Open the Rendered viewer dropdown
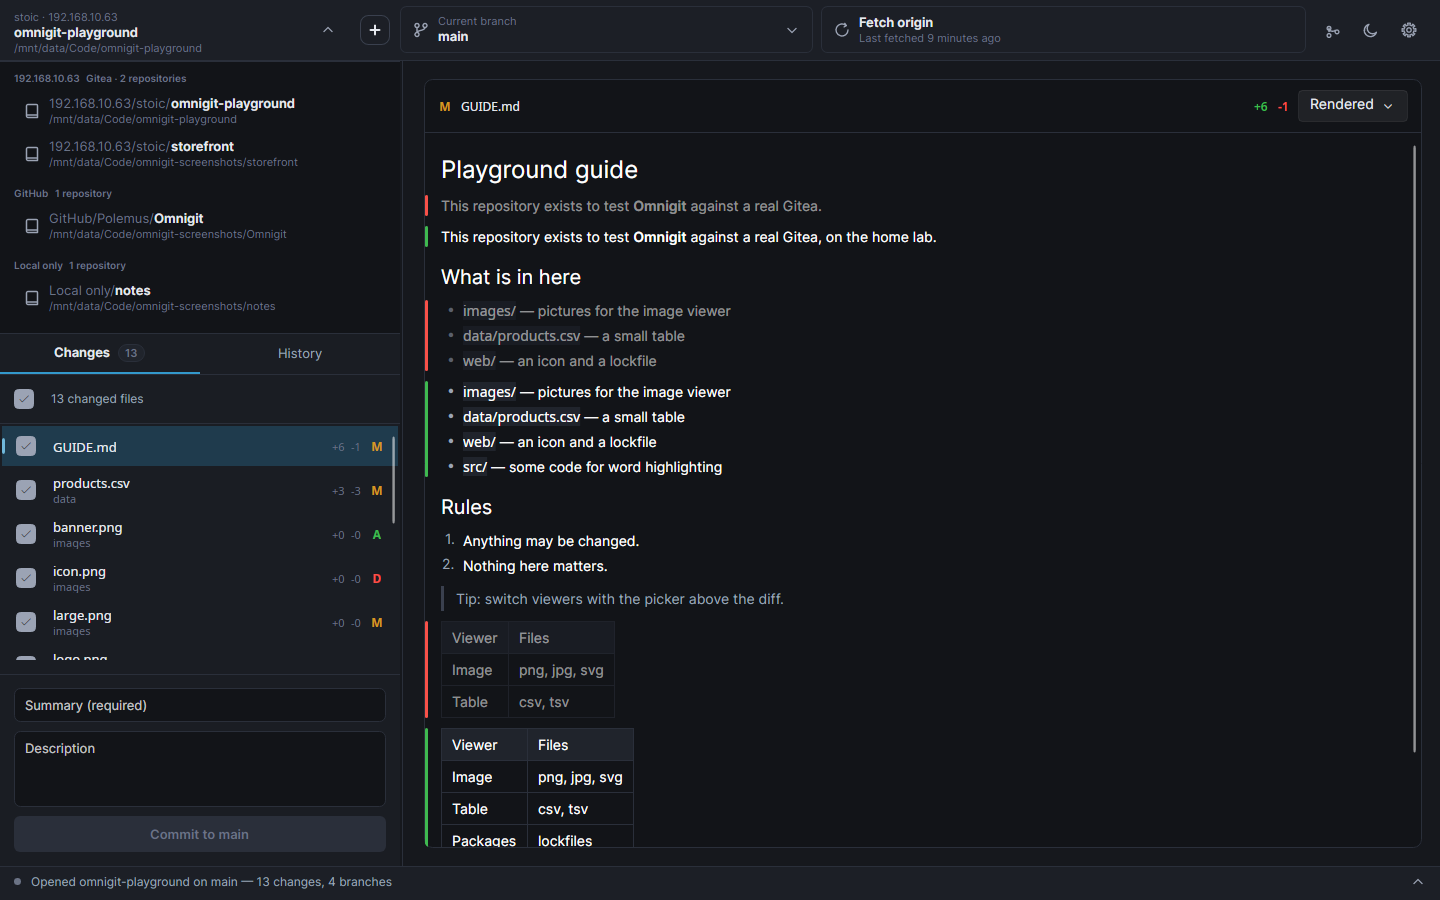1440x900 pixels. click(1352, 105)
